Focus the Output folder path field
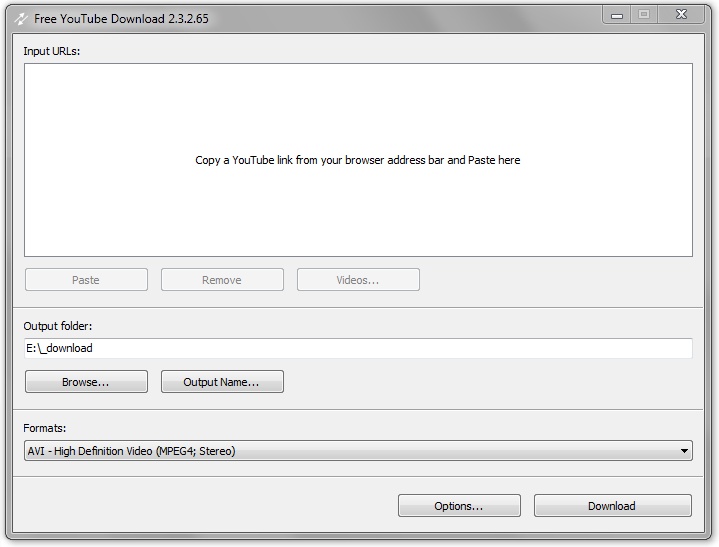 click(x=358, y=348)
